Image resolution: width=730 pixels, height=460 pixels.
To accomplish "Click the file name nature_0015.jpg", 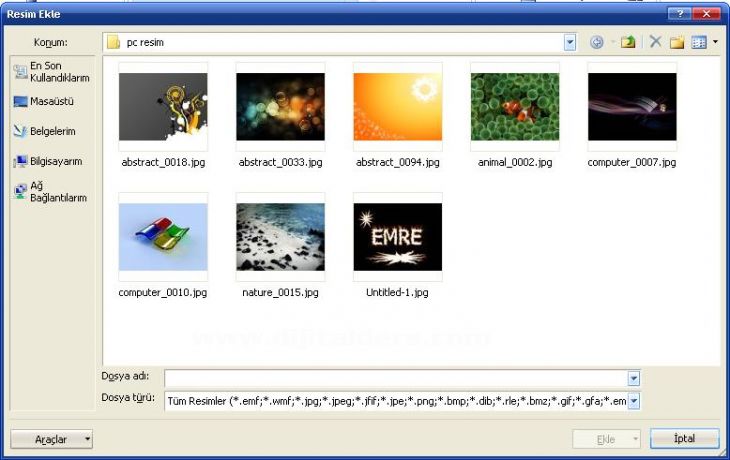I will pos(280,293).
